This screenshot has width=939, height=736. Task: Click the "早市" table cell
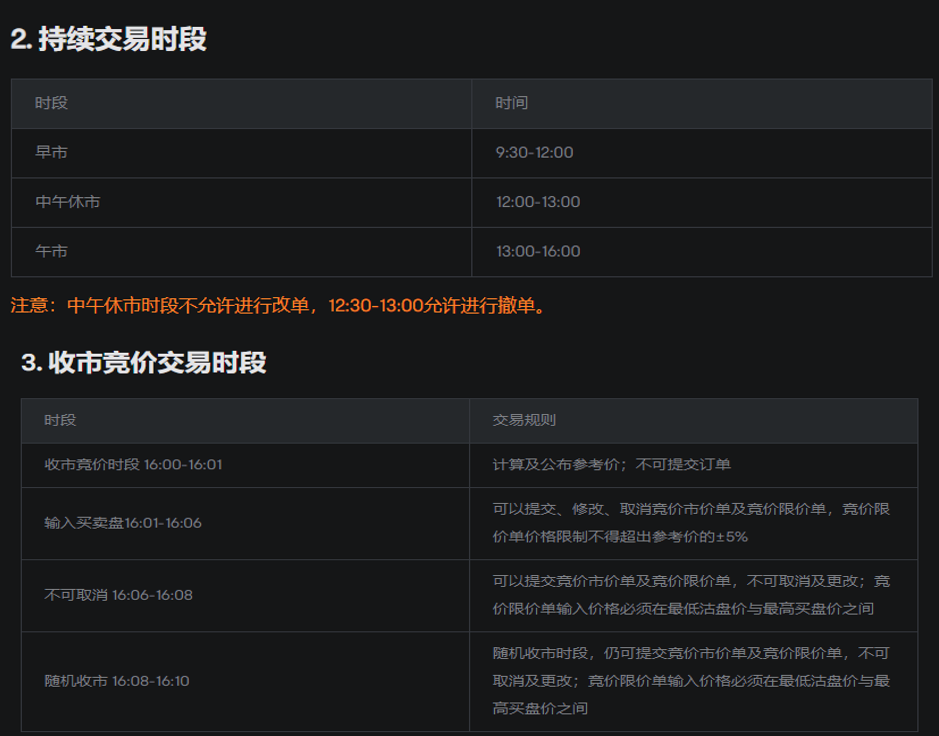pos(52,153)
